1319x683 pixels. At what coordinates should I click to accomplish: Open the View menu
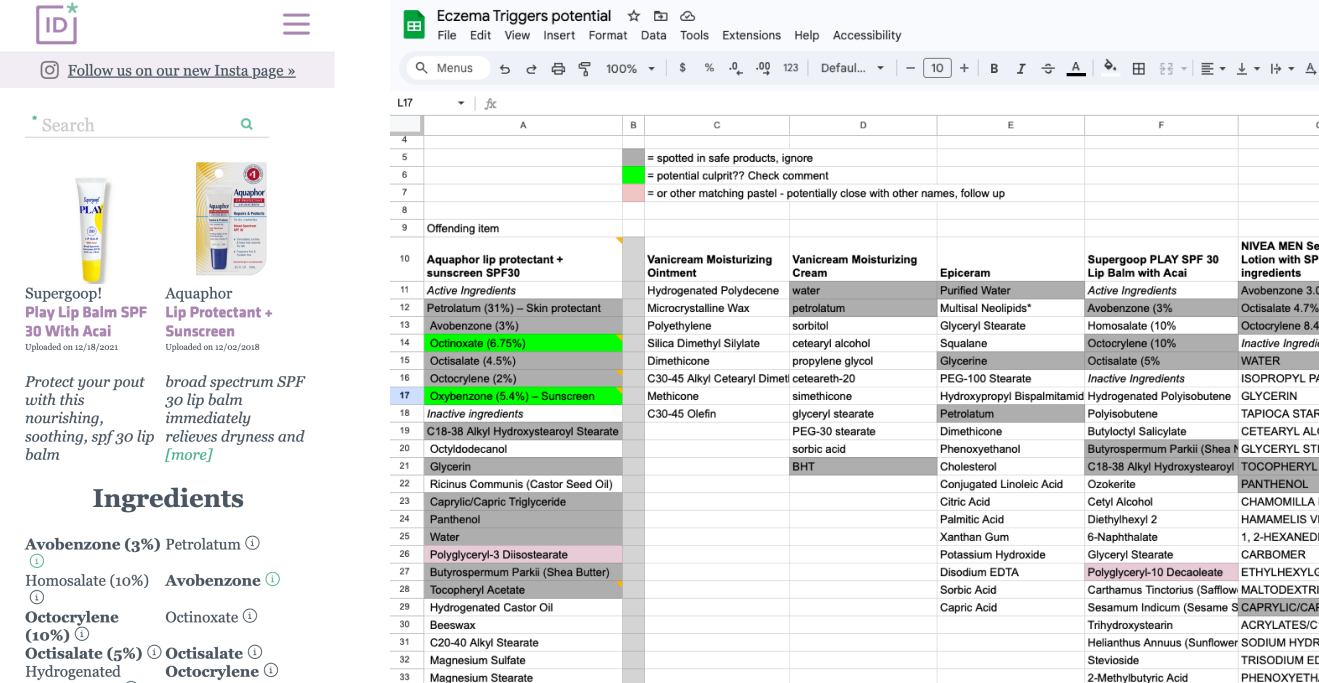(x=517, y=35)
